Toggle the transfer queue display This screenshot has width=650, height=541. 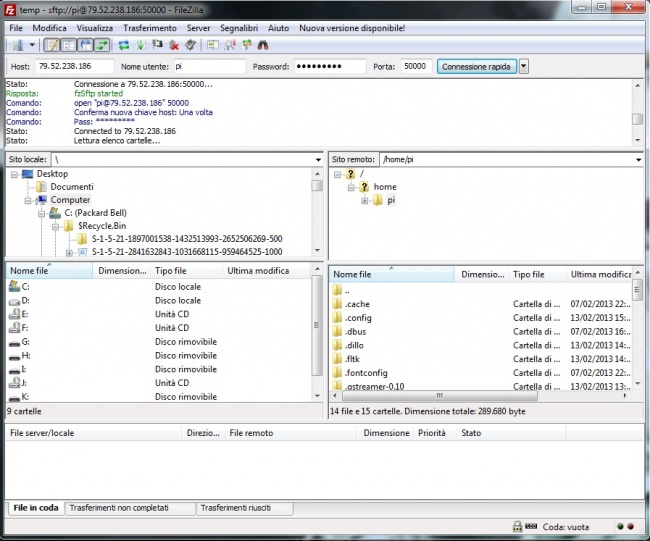coord(102,45)
